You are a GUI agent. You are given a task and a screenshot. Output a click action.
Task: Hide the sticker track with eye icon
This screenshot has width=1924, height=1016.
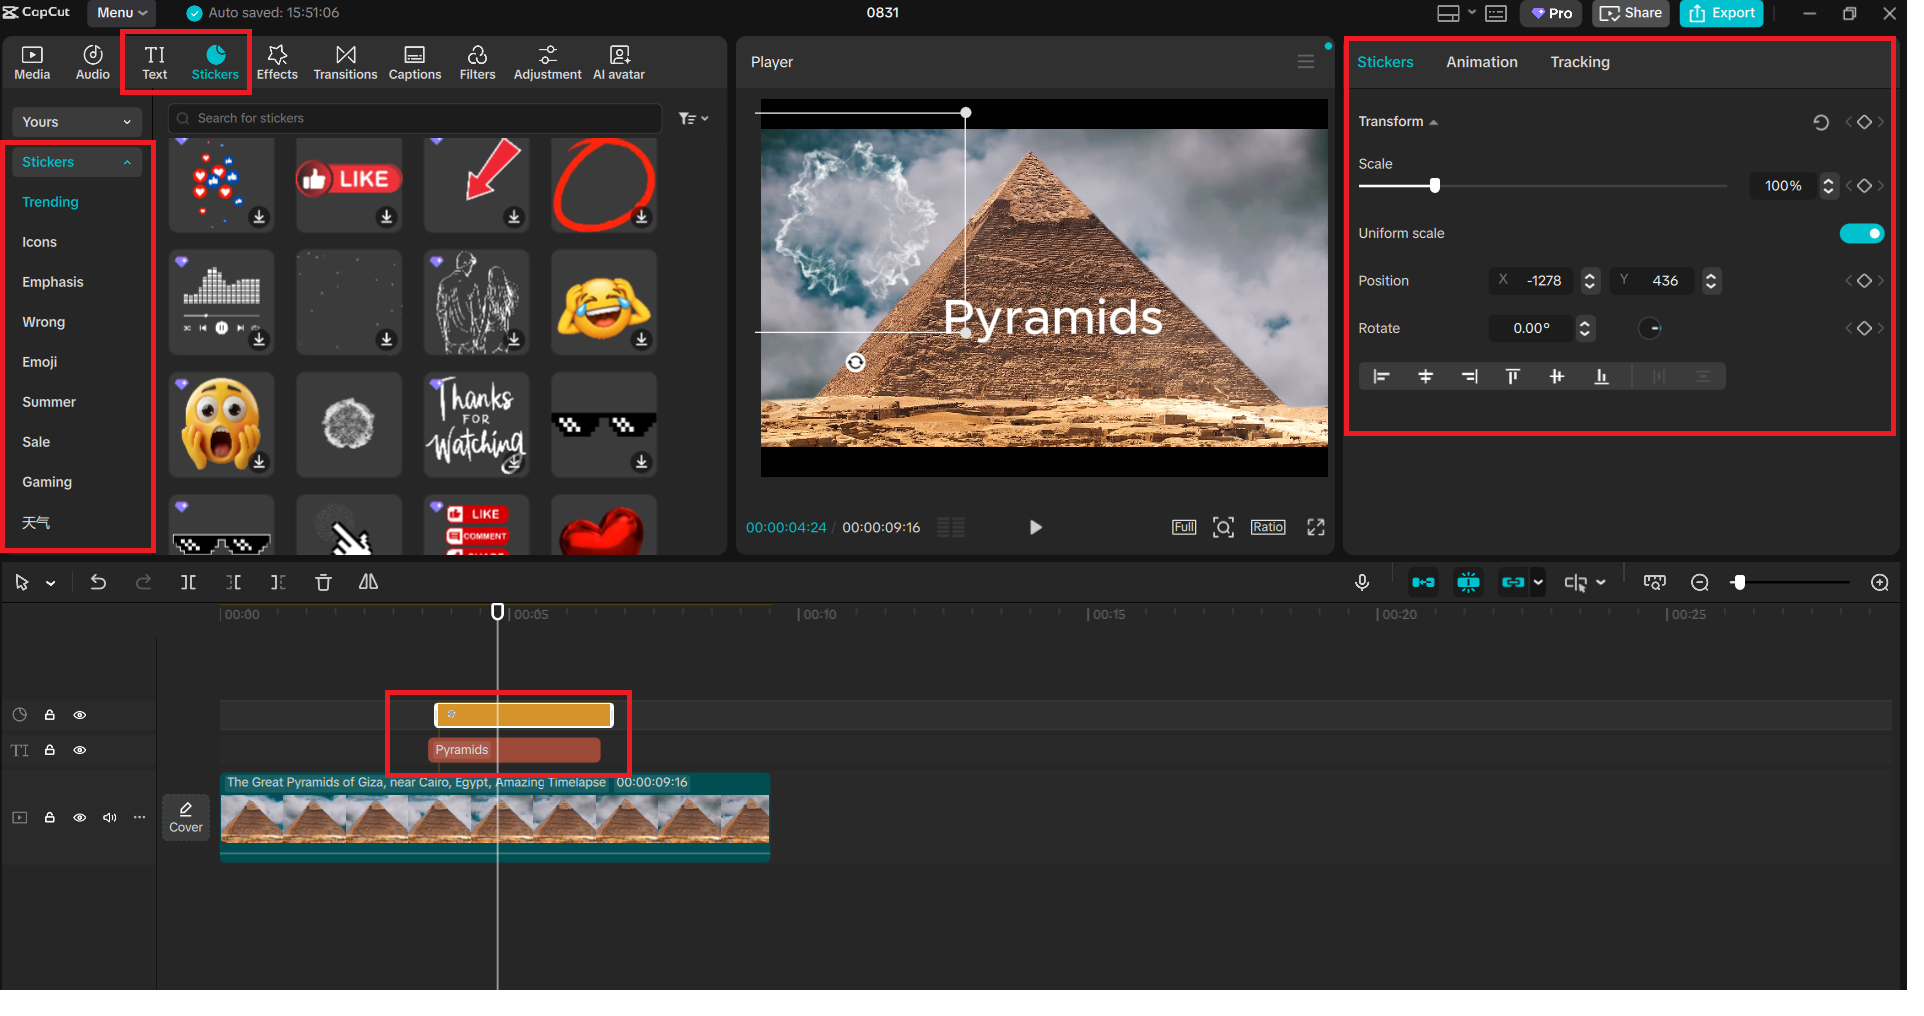pyautogui.click(x=80, y=716)
